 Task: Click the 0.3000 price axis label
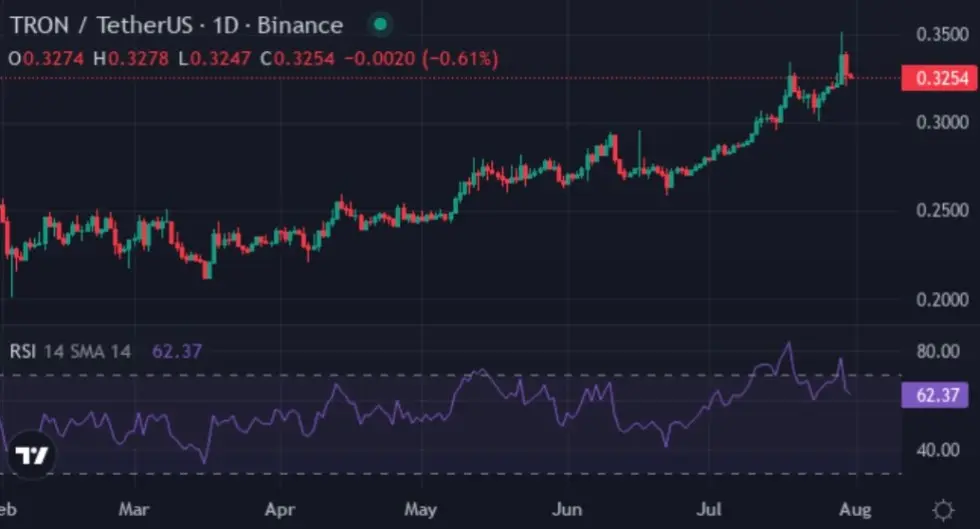tap(942, 122)
